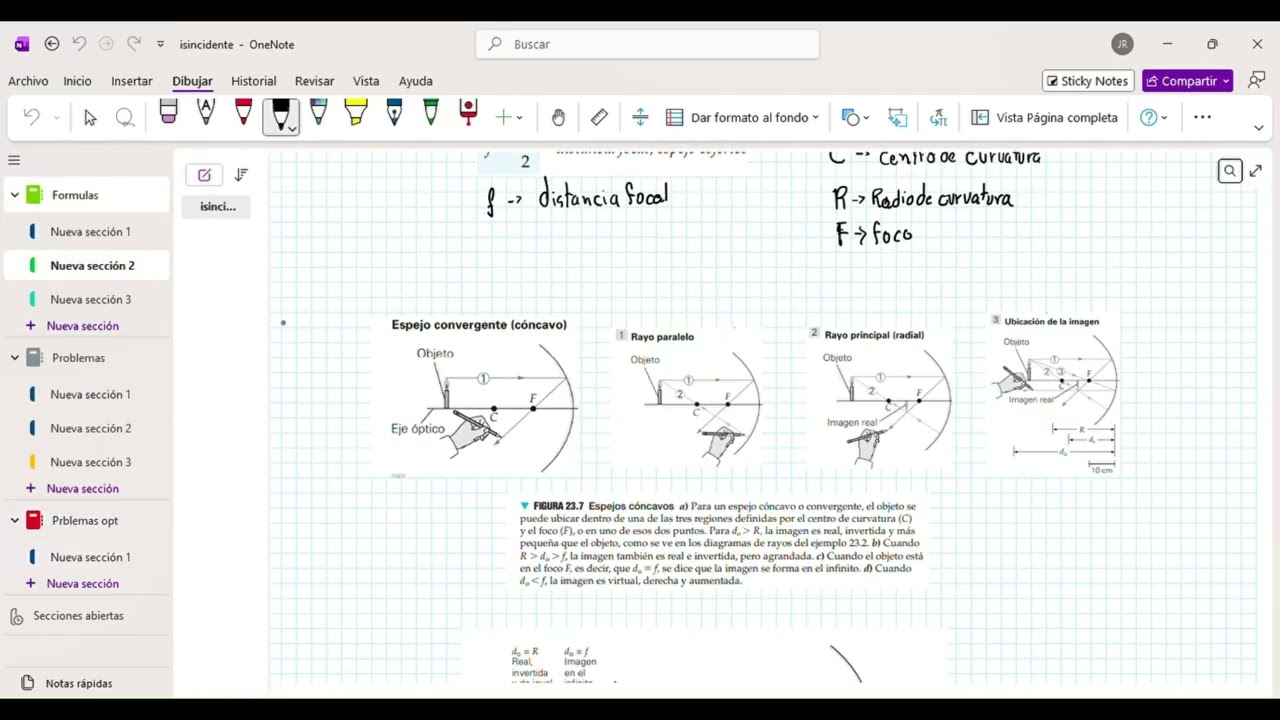Select the dark red marker pen

coord(468,114)
